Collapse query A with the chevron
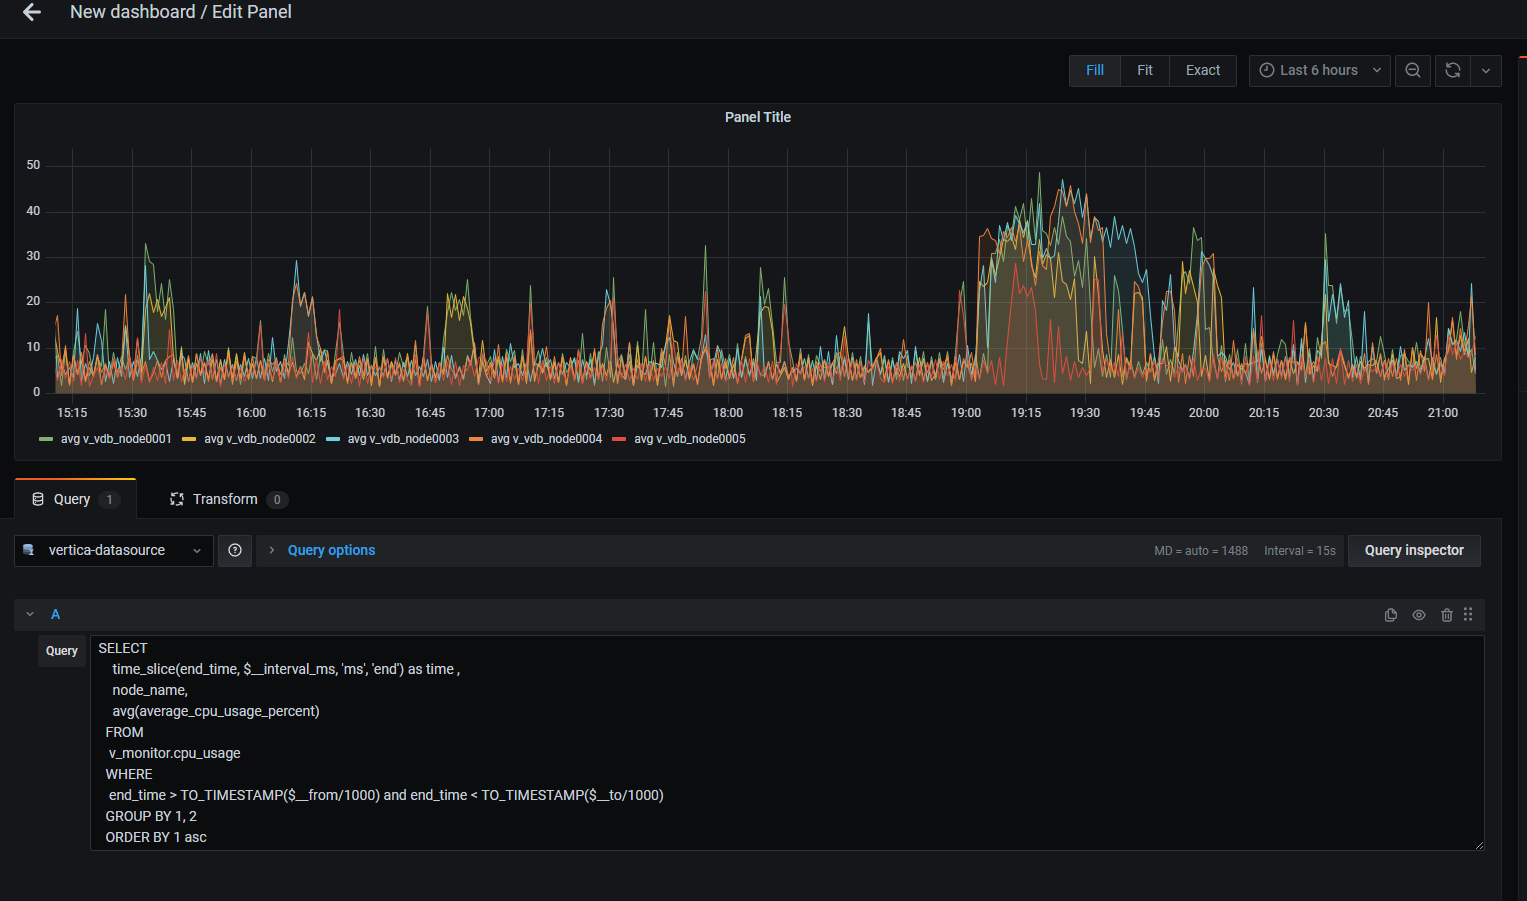 coord(30,614)
